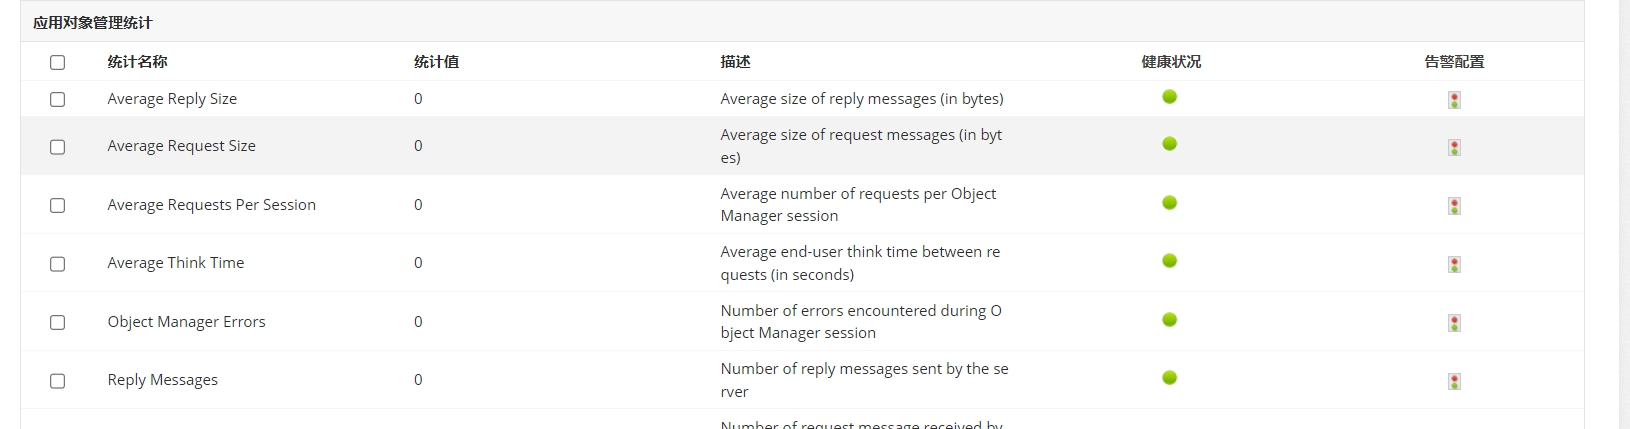
Task: Click green health dot for Object Manager Errors
Action: pos(1169,320)
